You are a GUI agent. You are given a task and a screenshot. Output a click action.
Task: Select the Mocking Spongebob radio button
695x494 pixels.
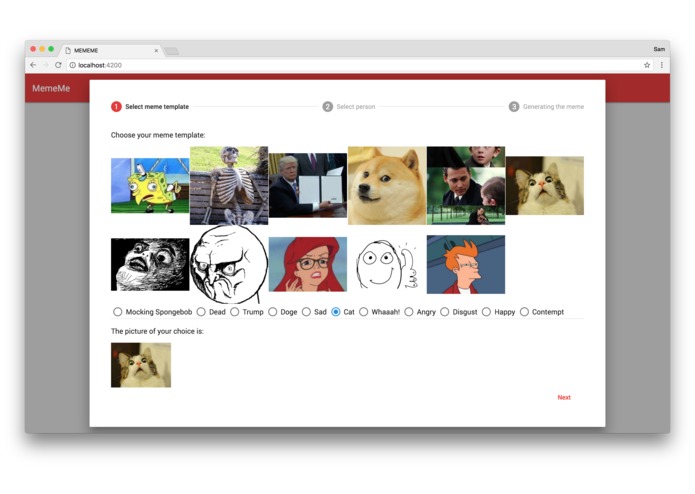pyautogui.click(x=117, y=312)
